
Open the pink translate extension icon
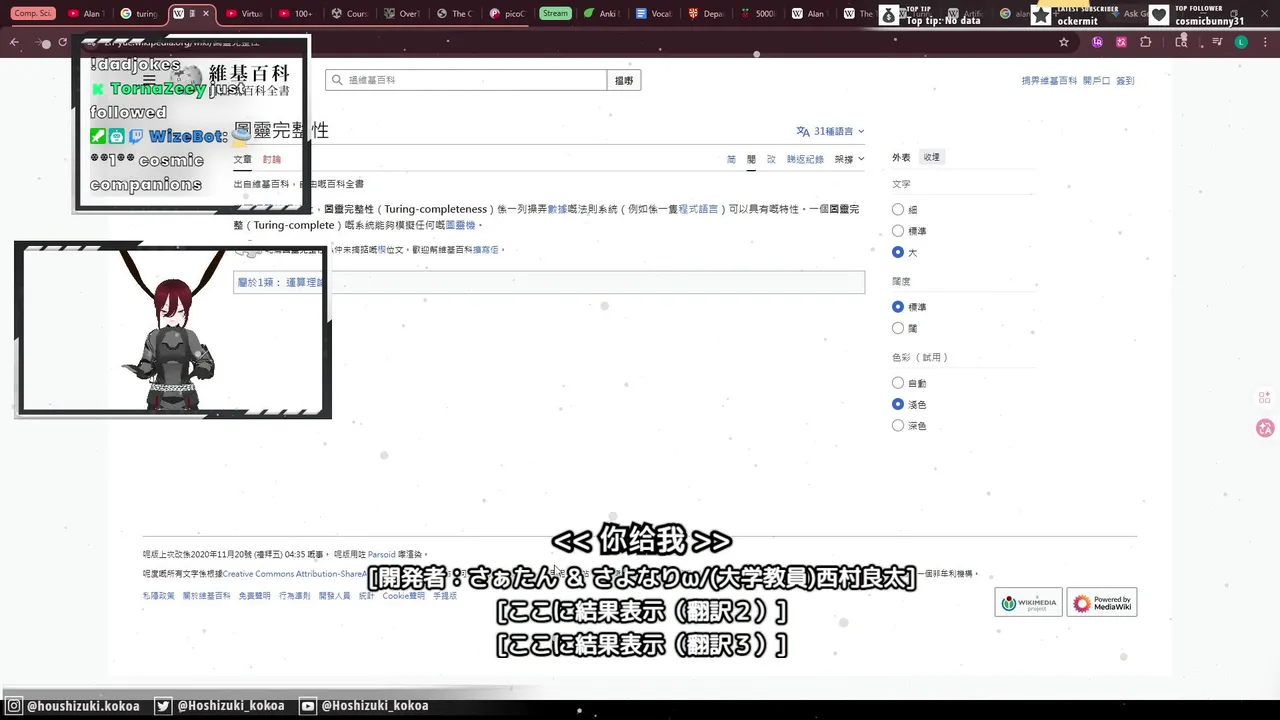point(1121,42)
